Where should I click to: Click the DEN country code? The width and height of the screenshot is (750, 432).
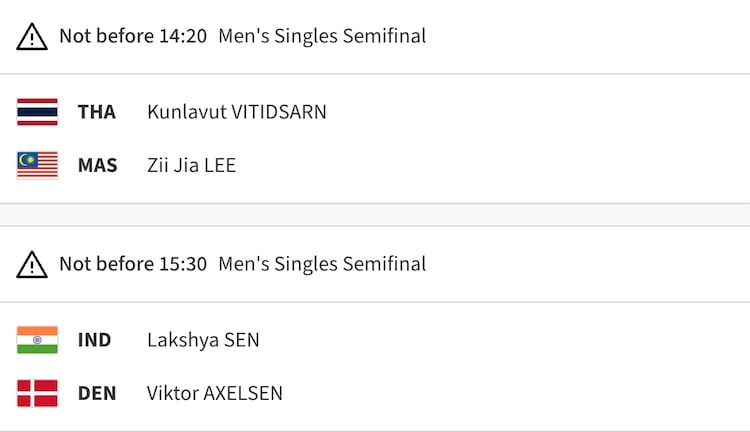pyautogui.click(x=97, y=393)
